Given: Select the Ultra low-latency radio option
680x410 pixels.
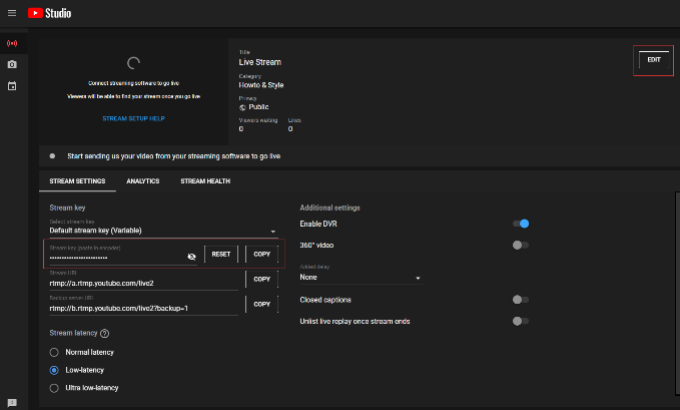Looking at the screenshot, I should coord(55,387).
